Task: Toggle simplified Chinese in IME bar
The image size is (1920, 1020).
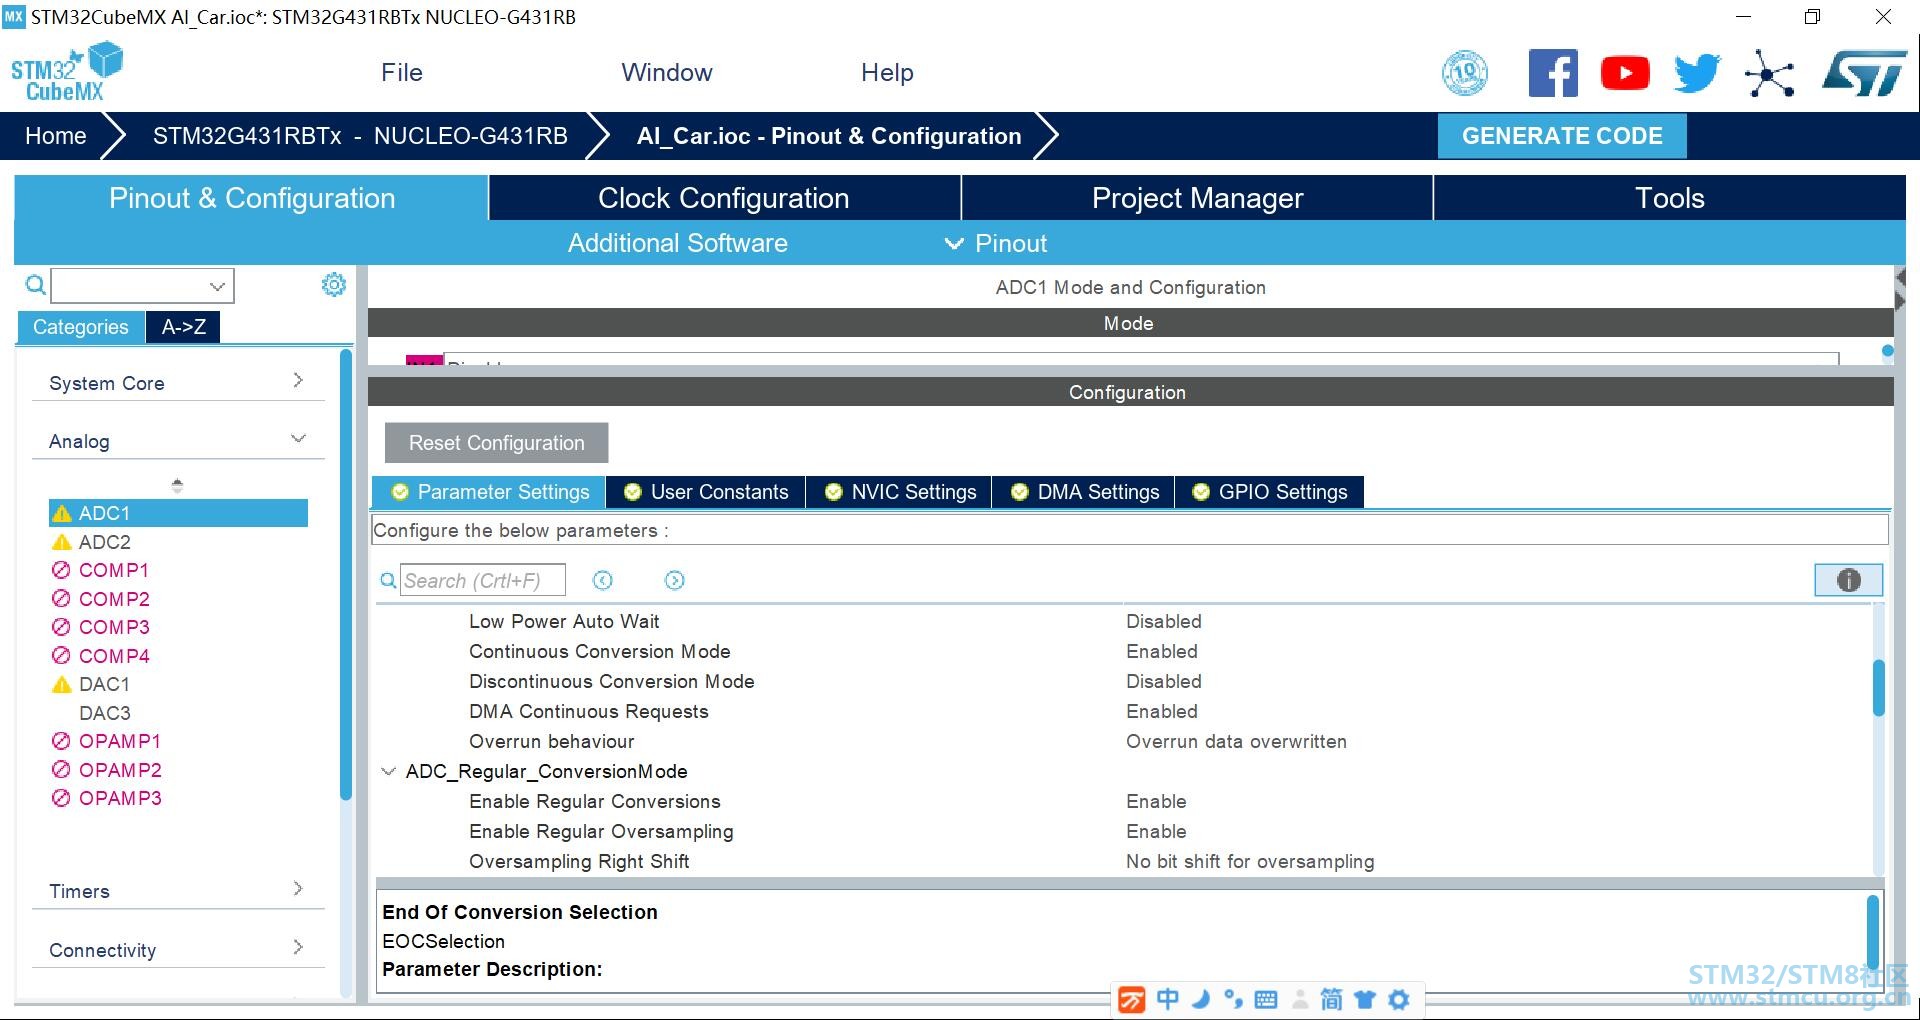Action: pos(1332,999)
